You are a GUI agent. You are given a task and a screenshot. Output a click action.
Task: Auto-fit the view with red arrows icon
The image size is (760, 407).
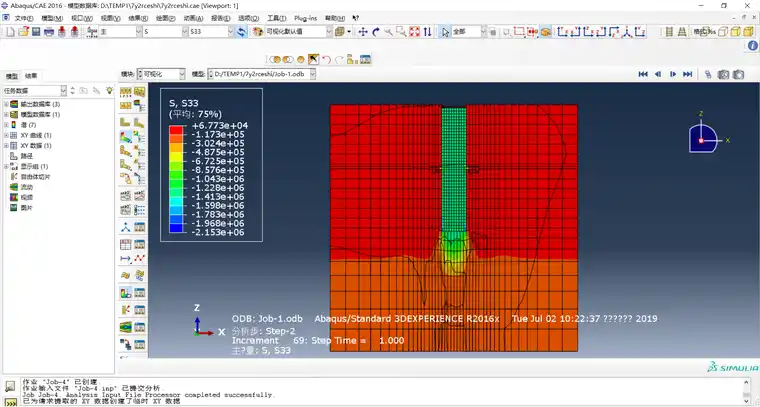pyautogui.click(x=414, y=32)
